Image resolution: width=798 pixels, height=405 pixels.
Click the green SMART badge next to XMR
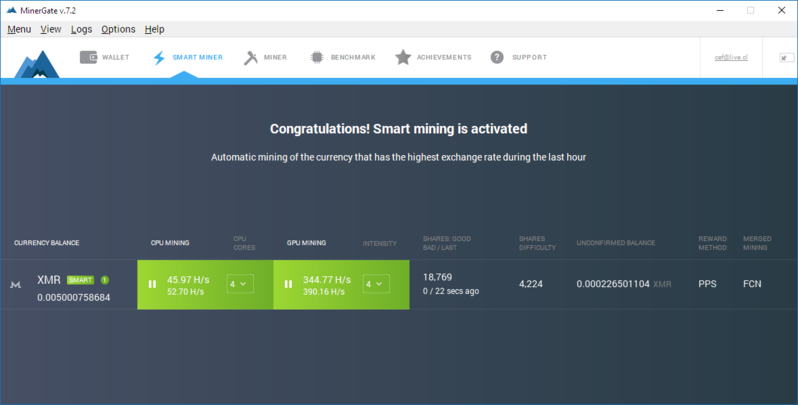point(80,280)
